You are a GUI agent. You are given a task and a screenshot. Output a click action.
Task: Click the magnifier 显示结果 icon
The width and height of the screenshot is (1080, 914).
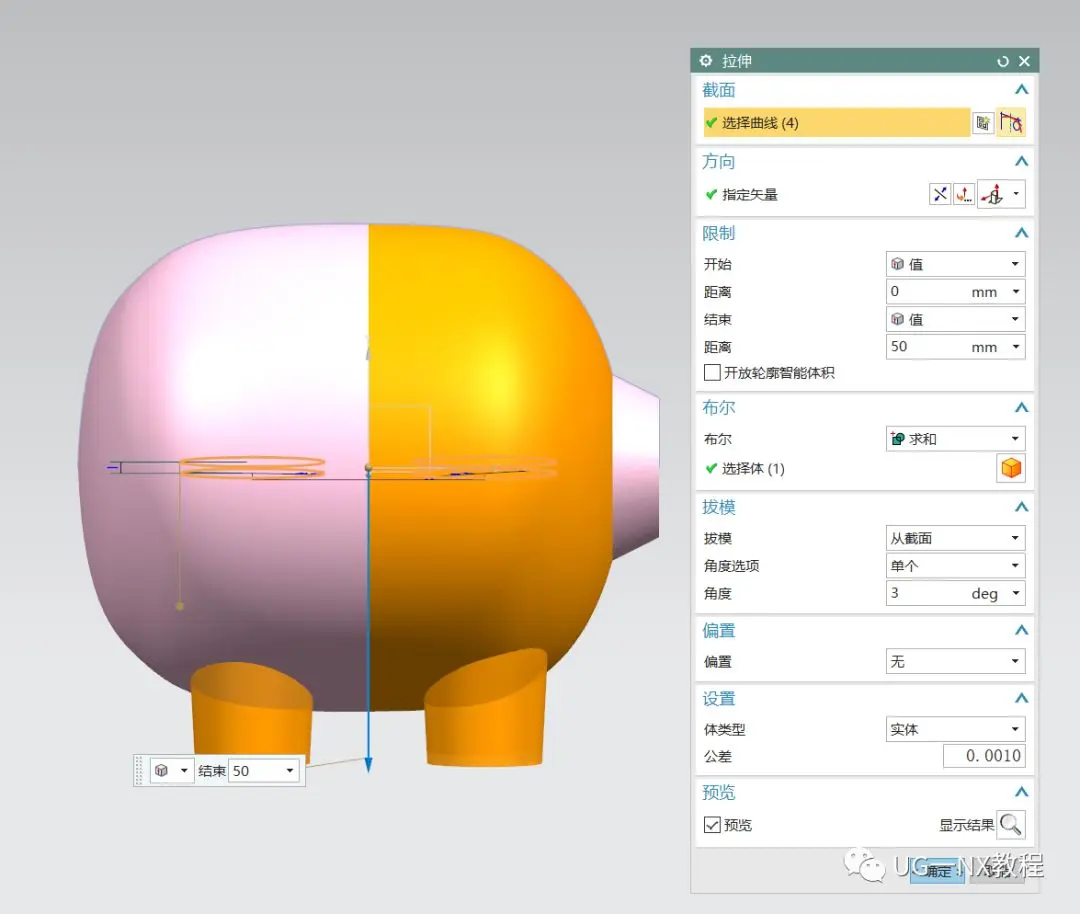(1011, 824)
